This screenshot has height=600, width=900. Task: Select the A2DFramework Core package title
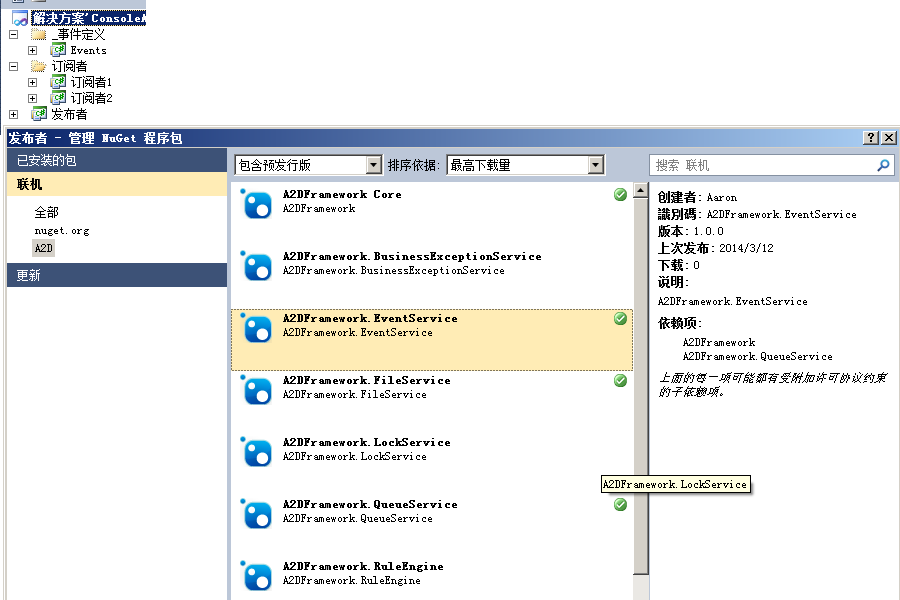342,194
